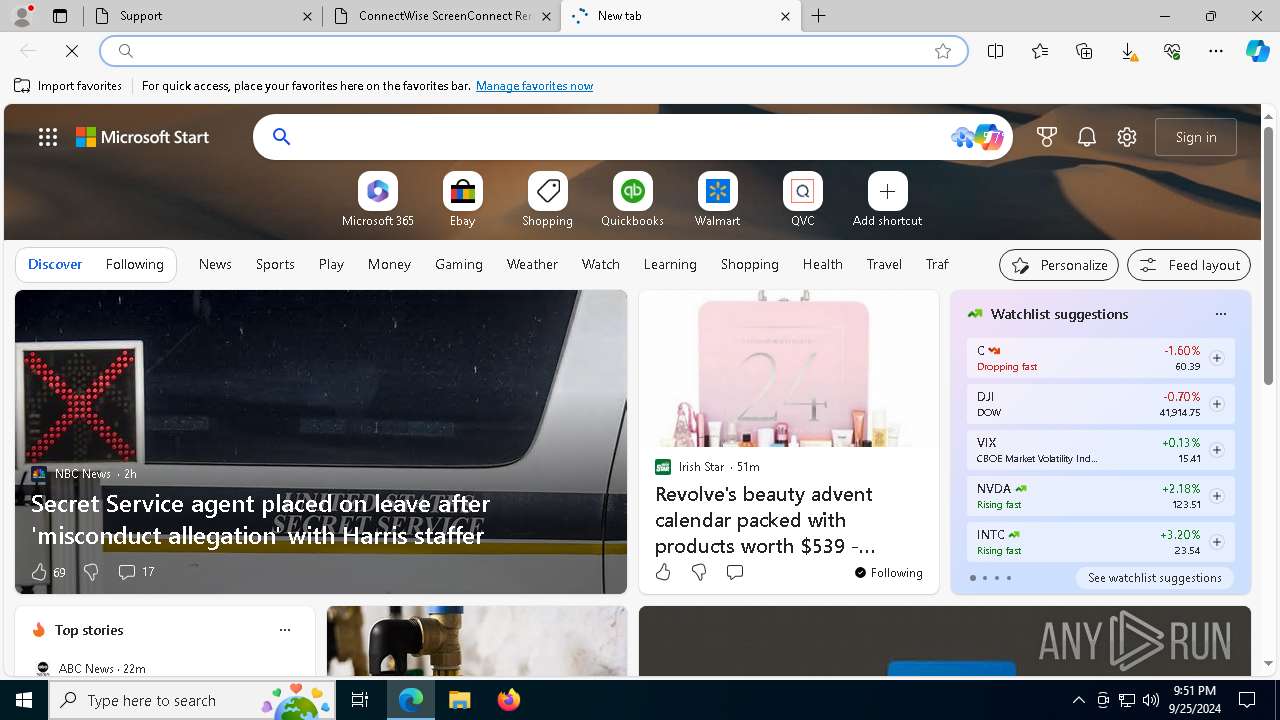Click the Personalize button
The height and width of the screenshot is (720, 1280).
pos(1059,265)
